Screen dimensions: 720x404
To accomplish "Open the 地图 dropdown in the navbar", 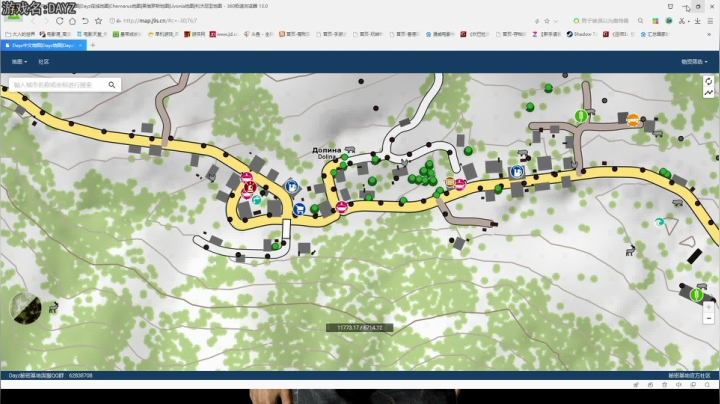I will [x=19, y=62].
